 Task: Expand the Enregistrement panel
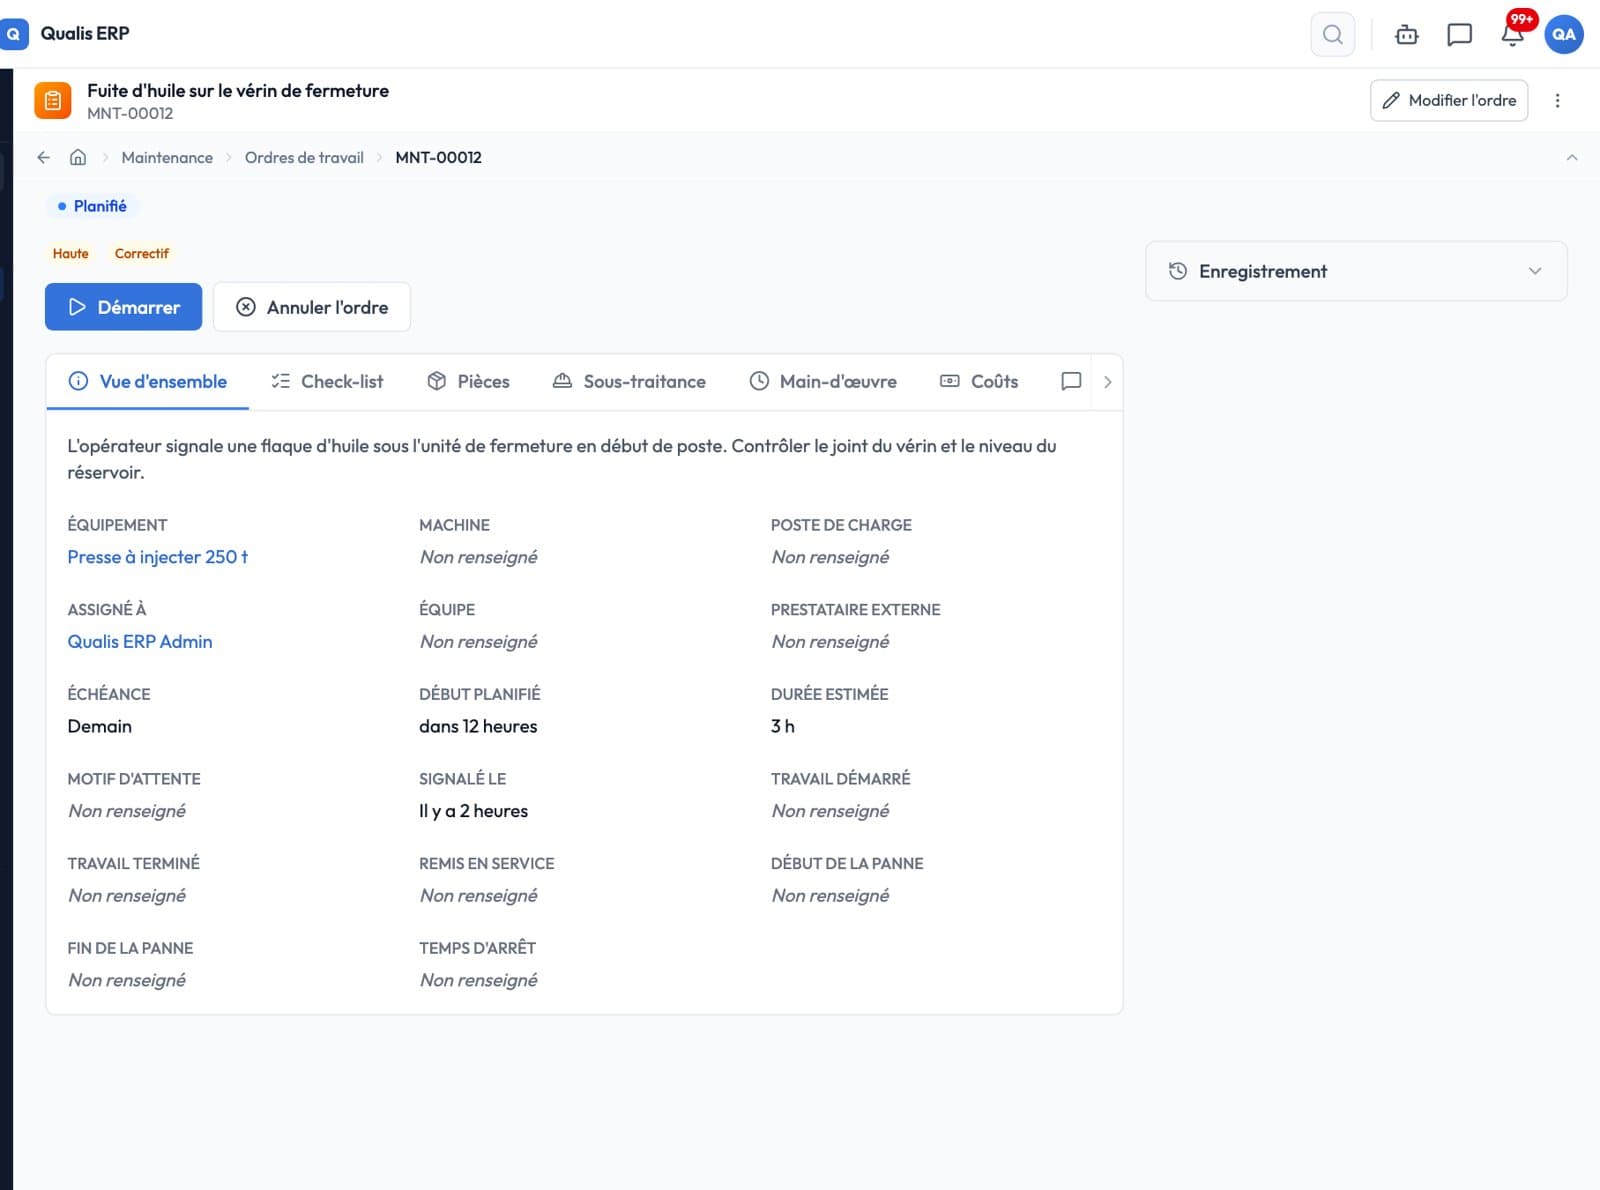coord(1355,271)
